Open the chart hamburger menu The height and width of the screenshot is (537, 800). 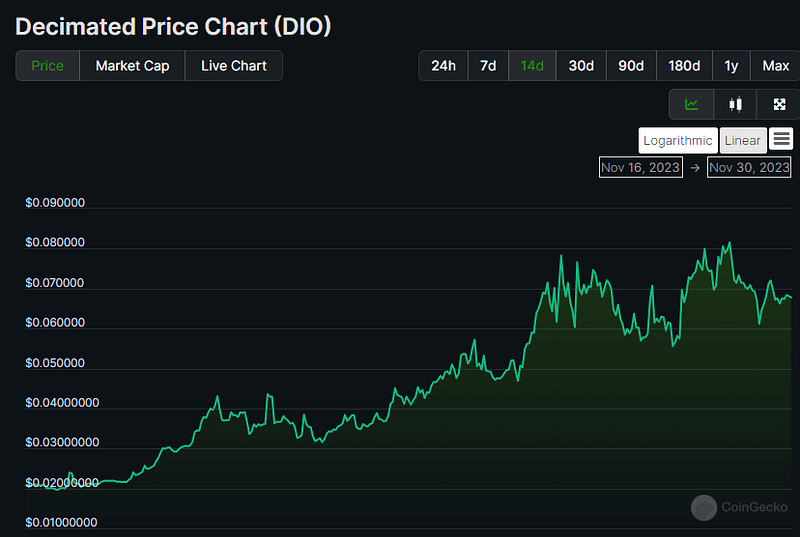tap(781, 139)
